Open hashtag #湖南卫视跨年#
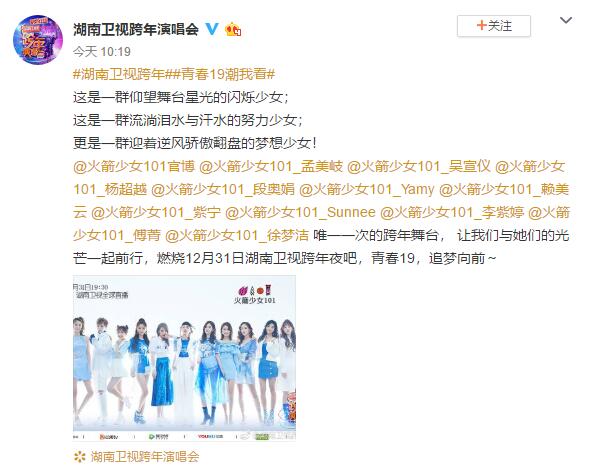This screenshot has height=471, width=589. [x=119, y=74]
